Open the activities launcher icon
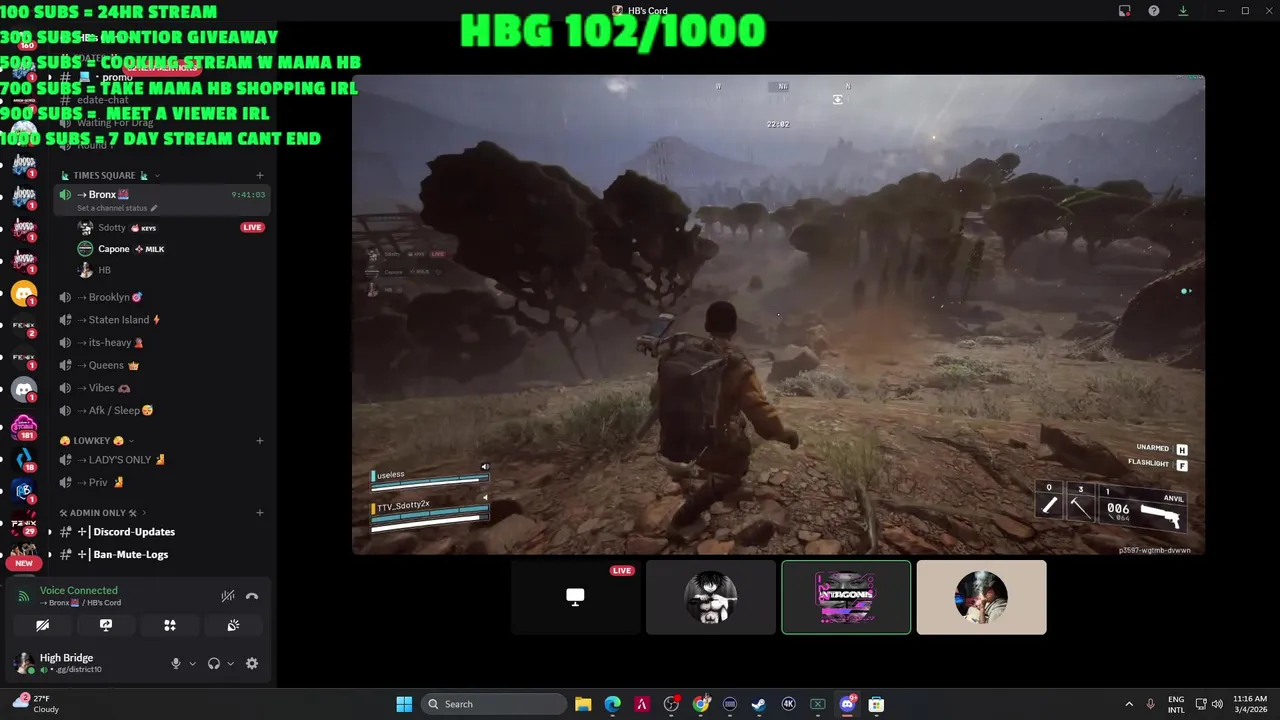Viewport: 1280px width, 720px height. (x=170, y=625)
